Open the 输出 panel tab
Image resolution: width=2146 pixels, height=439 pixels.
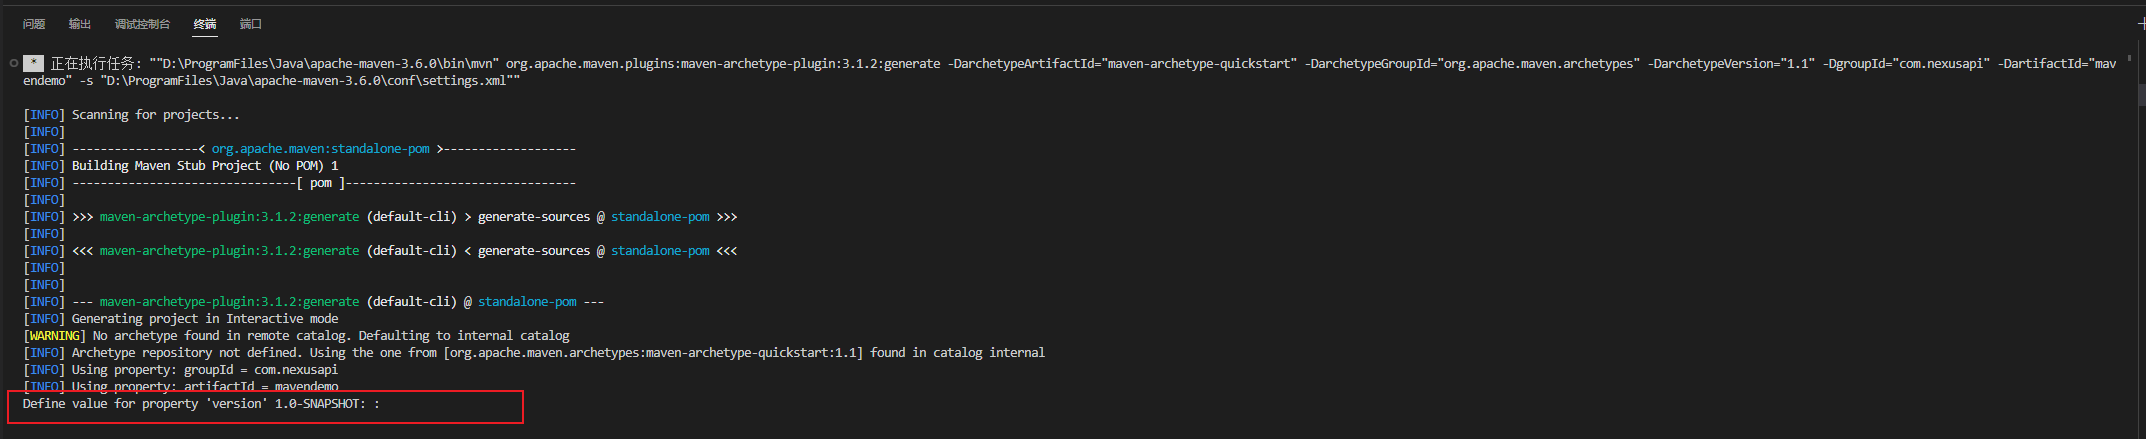coord(80,24)
